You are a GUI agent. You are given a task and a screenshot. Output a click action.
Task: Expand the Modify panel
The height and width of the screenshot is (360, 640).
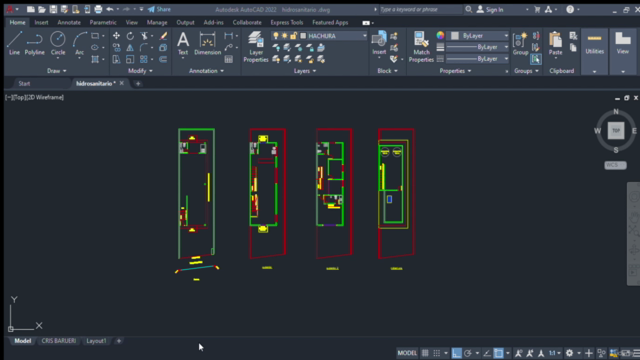pos(140,71)
